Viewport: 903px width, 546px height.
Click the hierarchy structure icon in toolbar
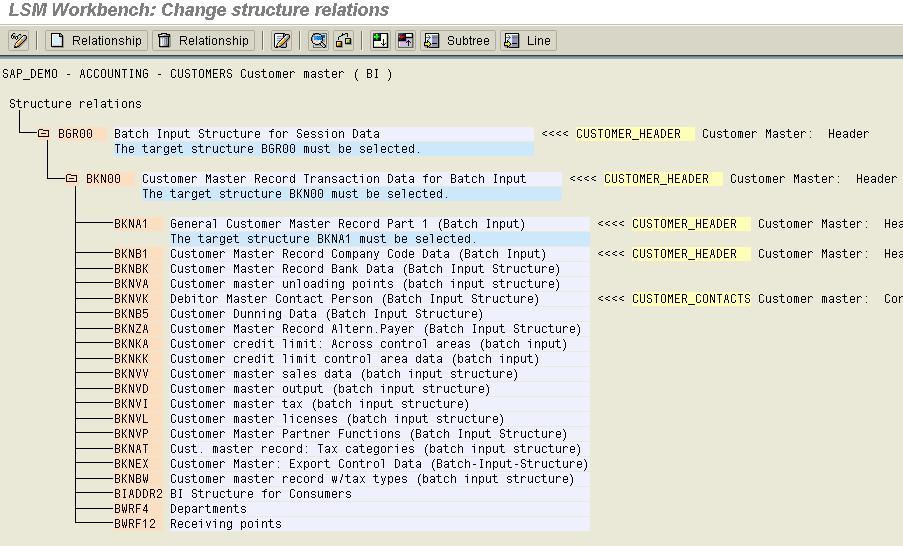click(x=344, y=41)
